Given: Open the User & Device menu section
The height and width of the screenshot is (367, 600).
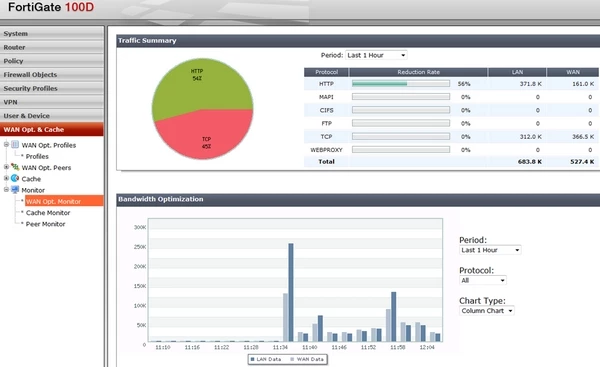Looking at the screenshot, I should (52, 116).
